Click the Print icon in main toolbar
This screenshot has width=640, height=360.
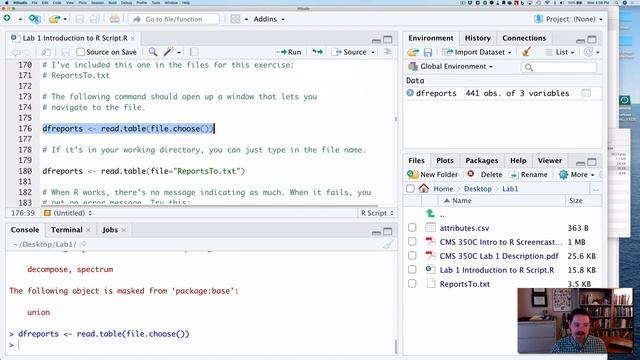(x=114, y=19)
